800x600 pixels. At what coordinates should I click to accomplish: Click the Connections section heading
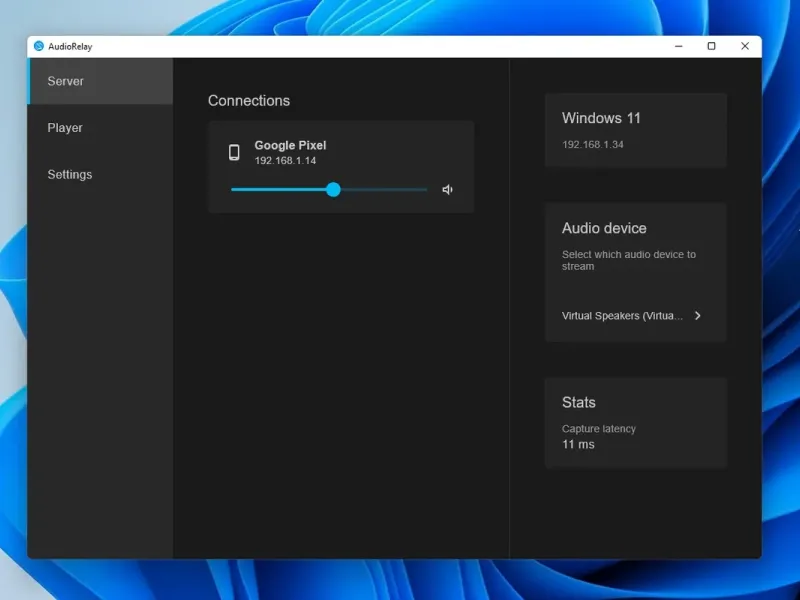point(249,101)
